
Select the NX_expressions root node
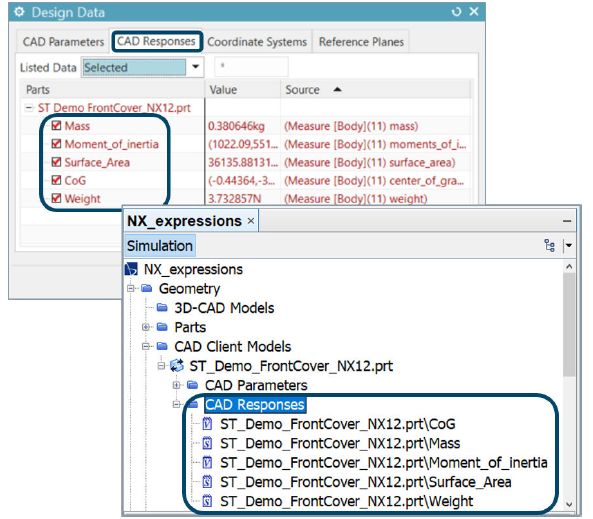[193, 269]
